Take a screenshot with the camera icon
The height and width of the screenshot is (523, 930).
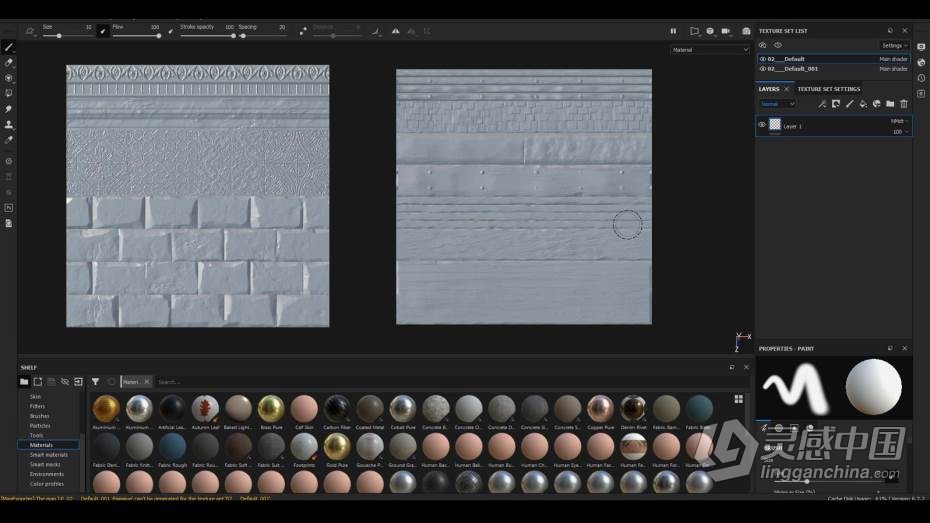(x=746, y=31)
